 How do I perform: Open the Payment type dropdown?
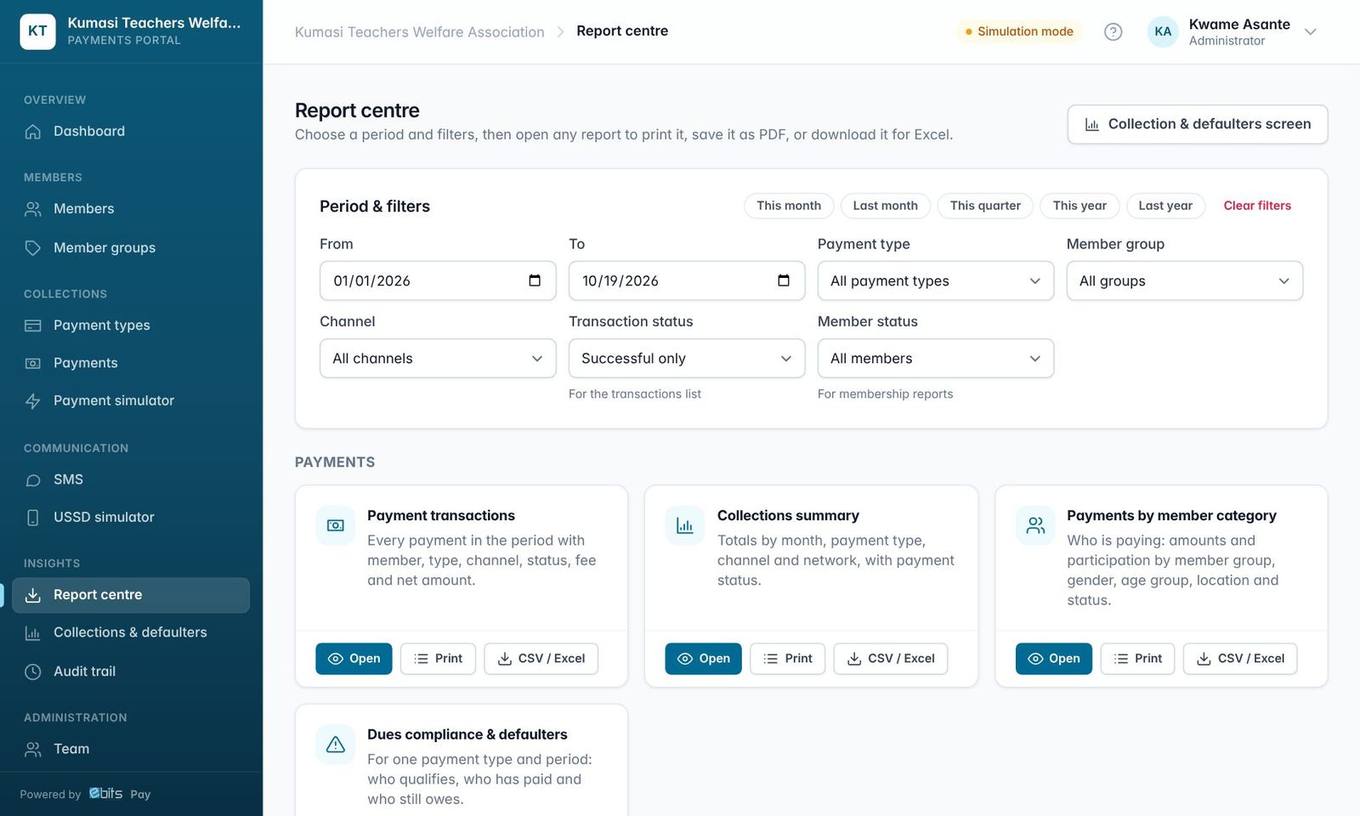point(936,281)
